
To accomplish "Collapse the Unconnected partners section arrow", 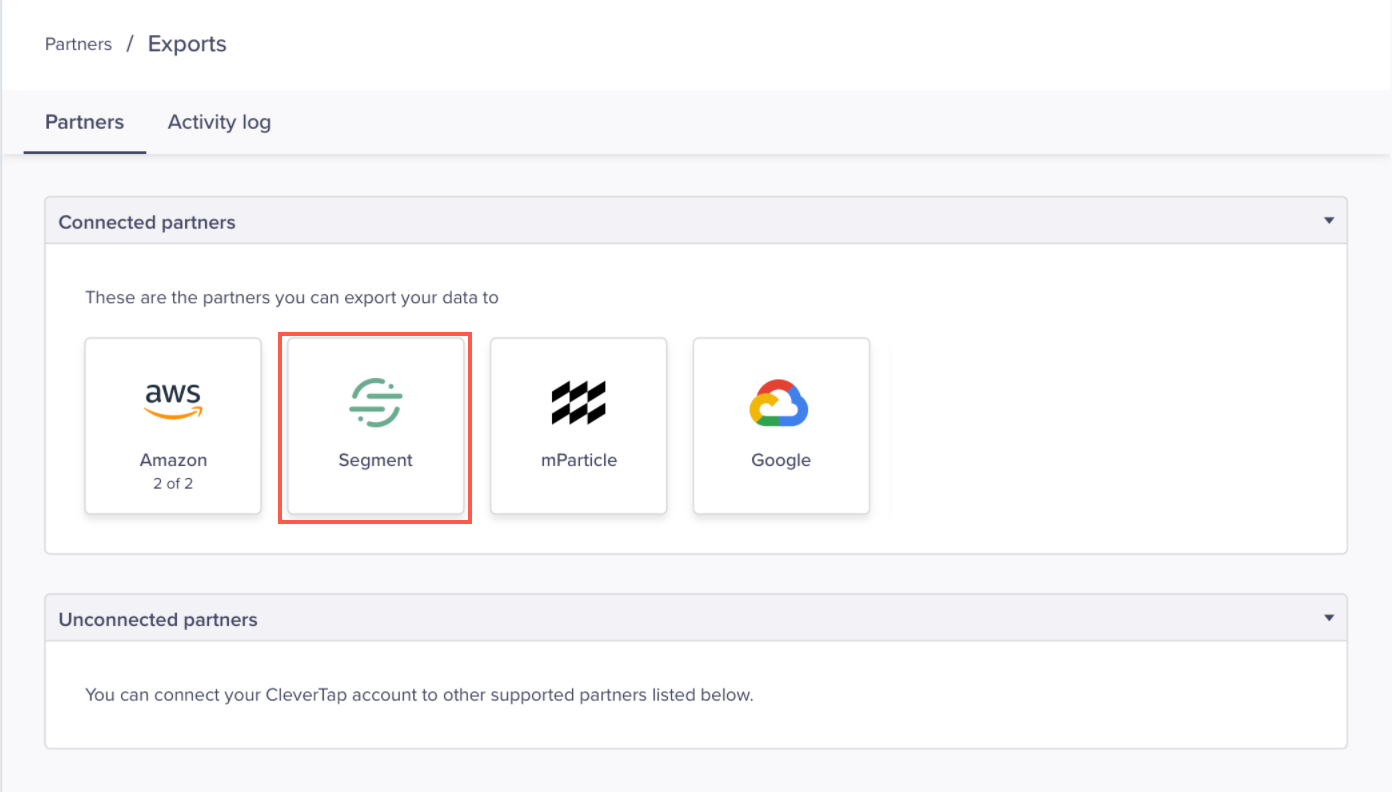I will [1329, 618].
